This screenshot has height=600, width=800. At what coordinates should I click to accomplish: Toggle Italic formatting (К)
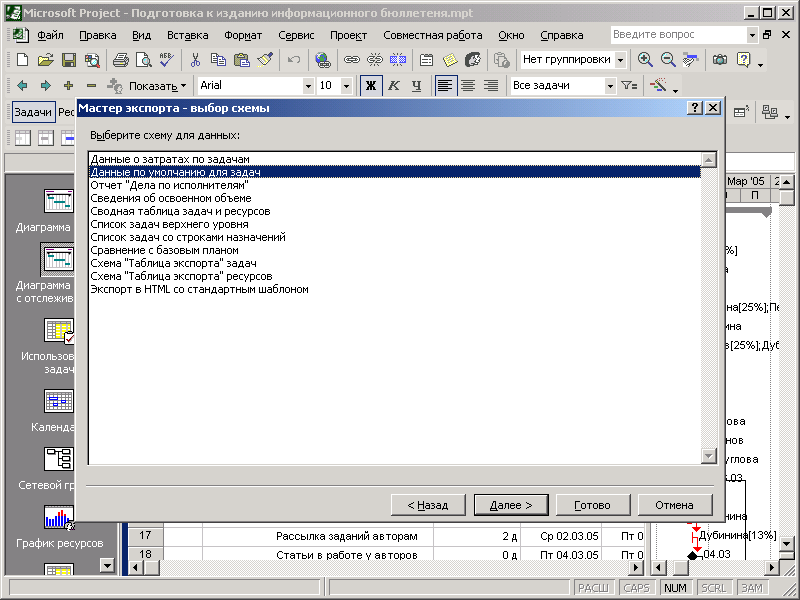[x=393, y=86]
